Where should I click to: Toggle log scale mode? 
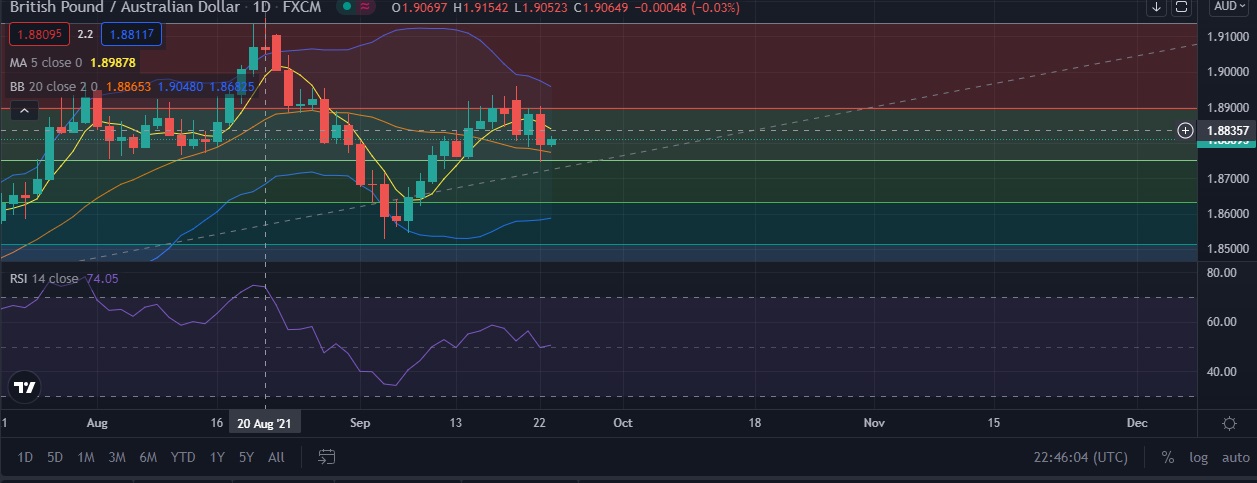1197,457
